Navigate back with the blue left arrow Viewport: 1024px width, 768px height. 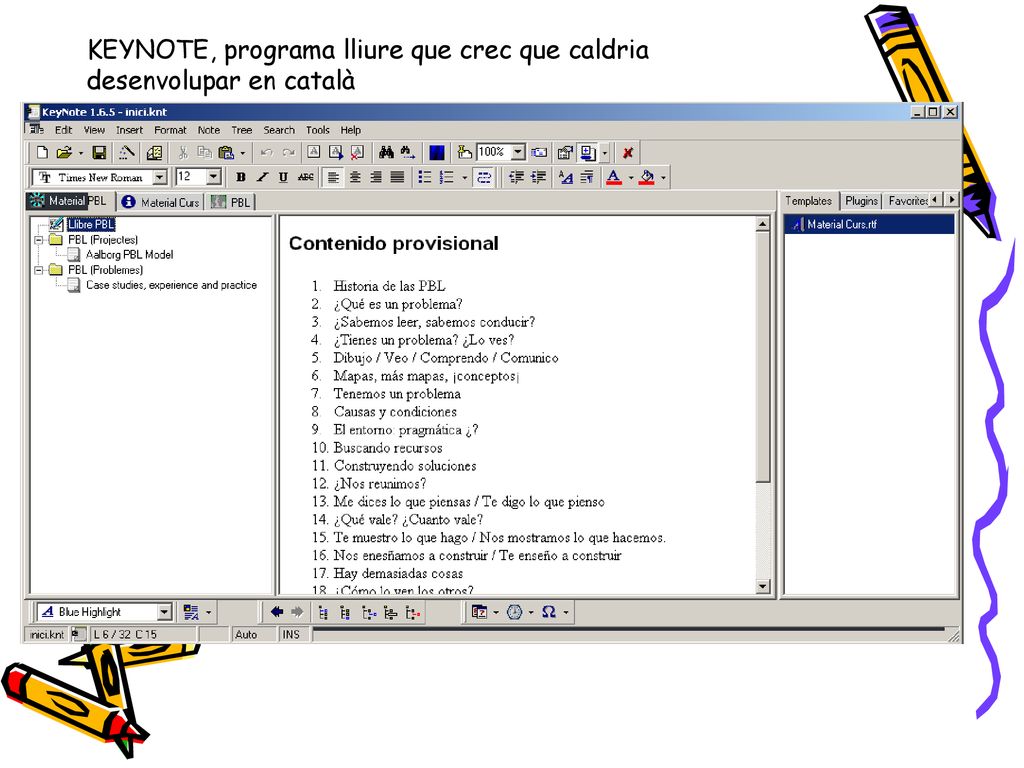(277, 612)
